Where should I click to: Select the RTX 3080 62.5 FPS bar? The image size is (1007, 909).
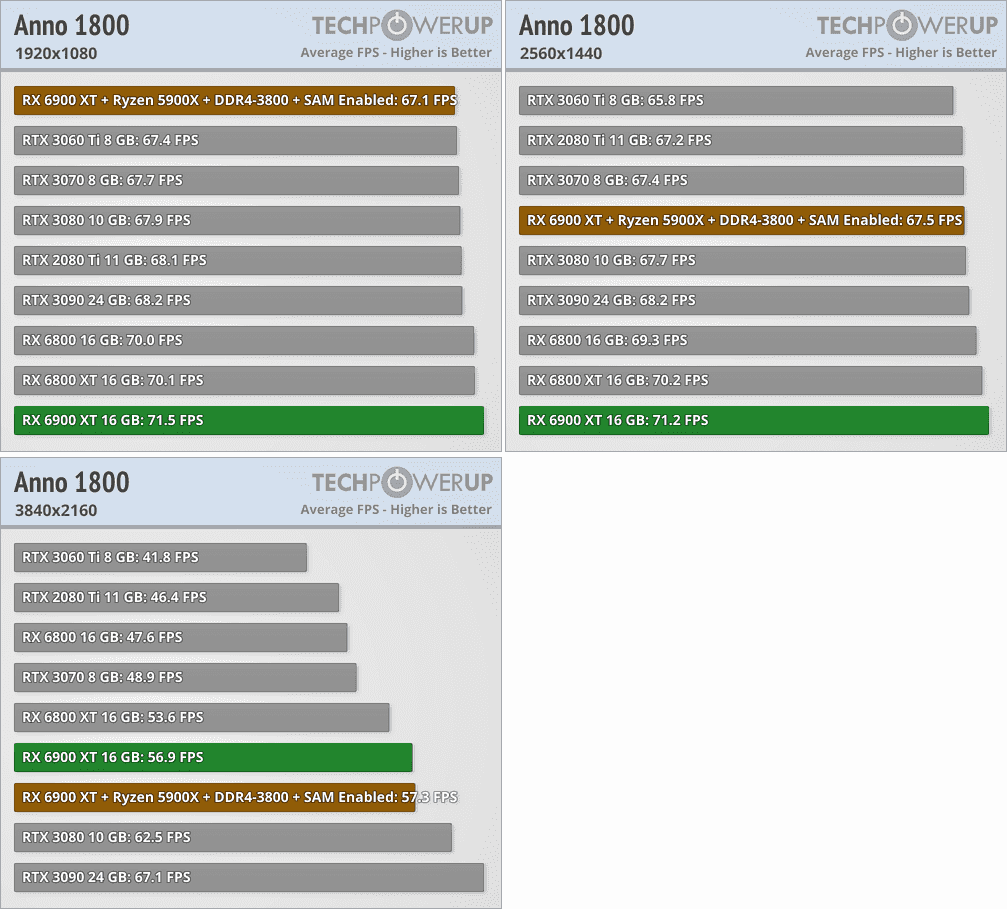[233, 837]
